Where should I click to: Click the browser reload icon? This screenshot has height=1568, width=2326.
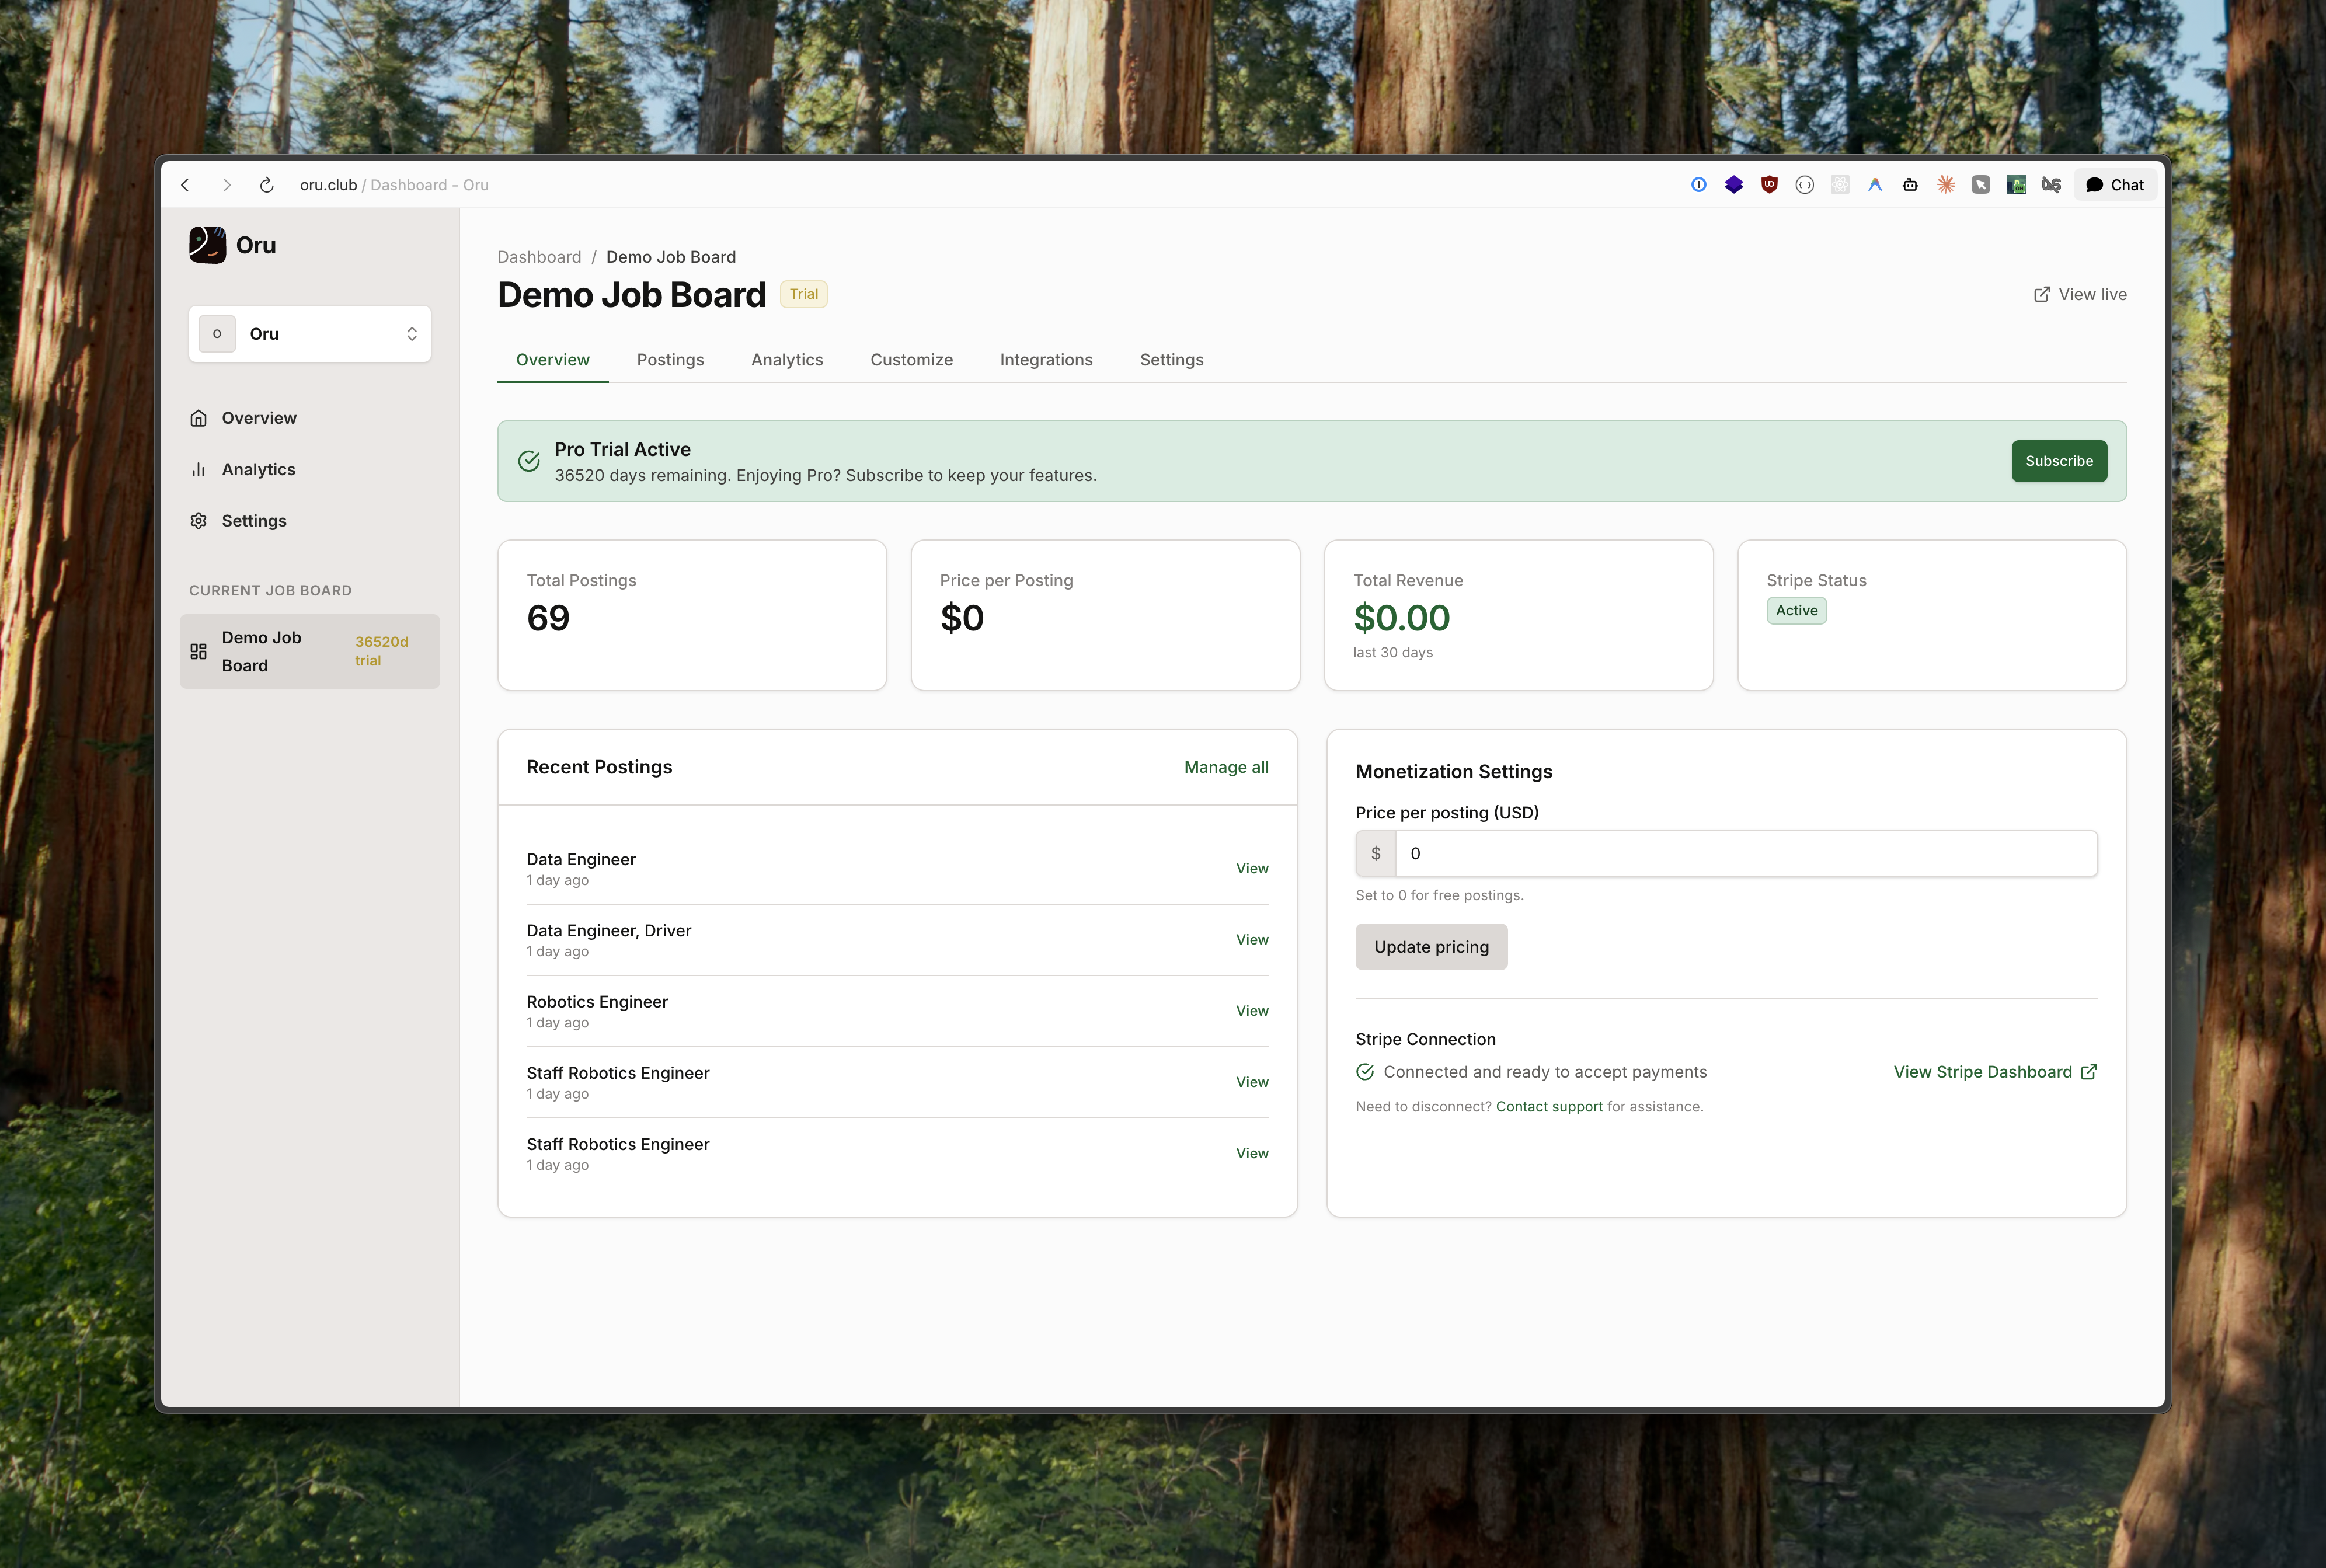tap(266, 185)
